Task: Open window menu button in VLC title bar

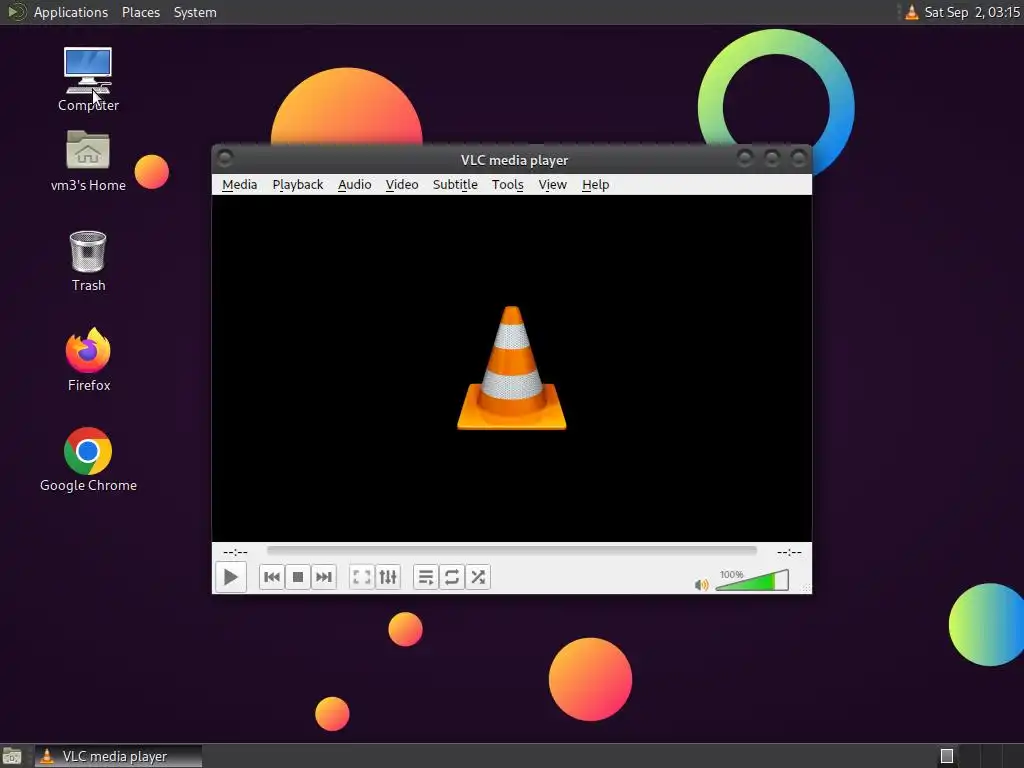Action: pyautogui.click(x=225, y=159)
